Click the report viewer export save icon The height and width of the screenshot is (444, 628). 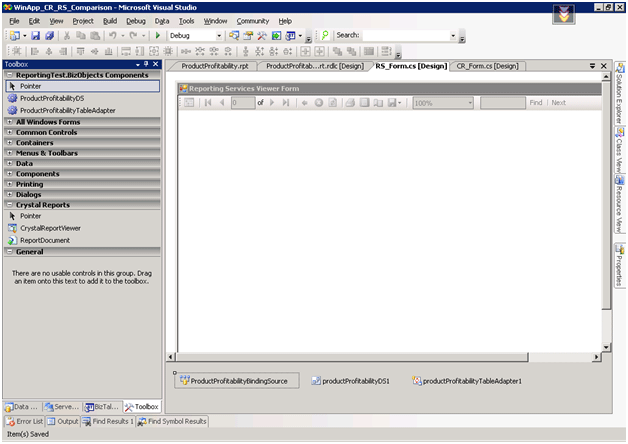394,103
